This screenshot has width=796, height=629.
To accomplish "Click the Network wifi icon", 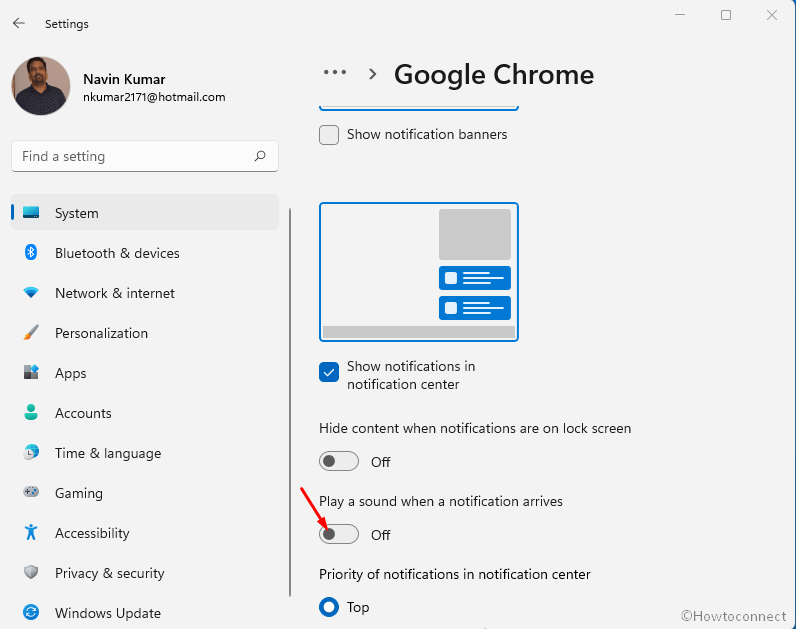I will 31,293.
